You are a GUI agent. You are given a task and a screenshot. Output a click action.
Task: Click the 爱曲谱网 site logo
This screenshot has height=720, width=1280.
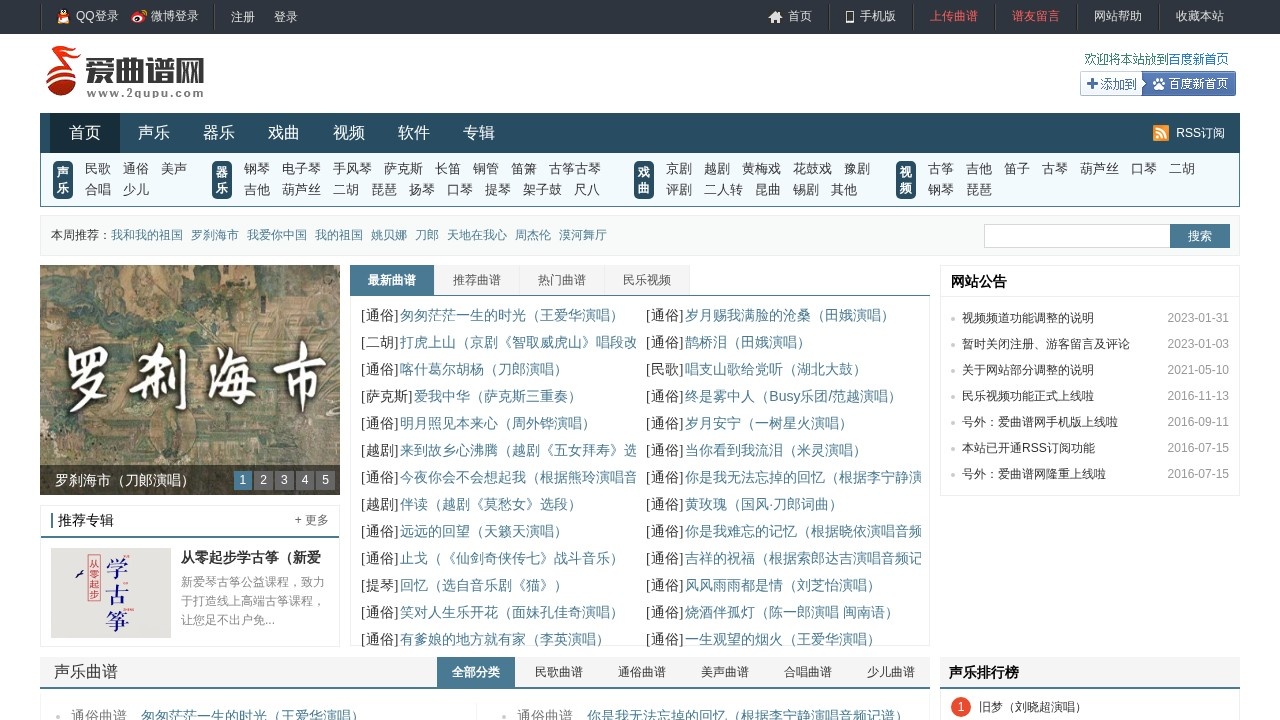point(125,72)
